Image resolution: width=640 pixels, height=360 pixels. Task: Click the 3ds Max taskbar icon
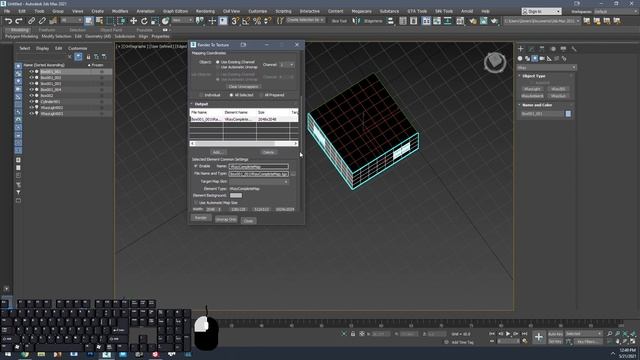[106, 355]
